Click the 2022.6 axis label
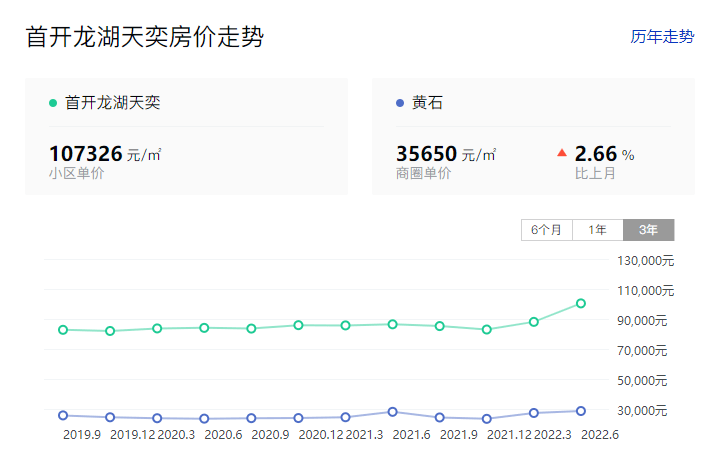Image resolution: width=701 pixels, height=460 pixels. pyautogui.click(x=600, y=435)
